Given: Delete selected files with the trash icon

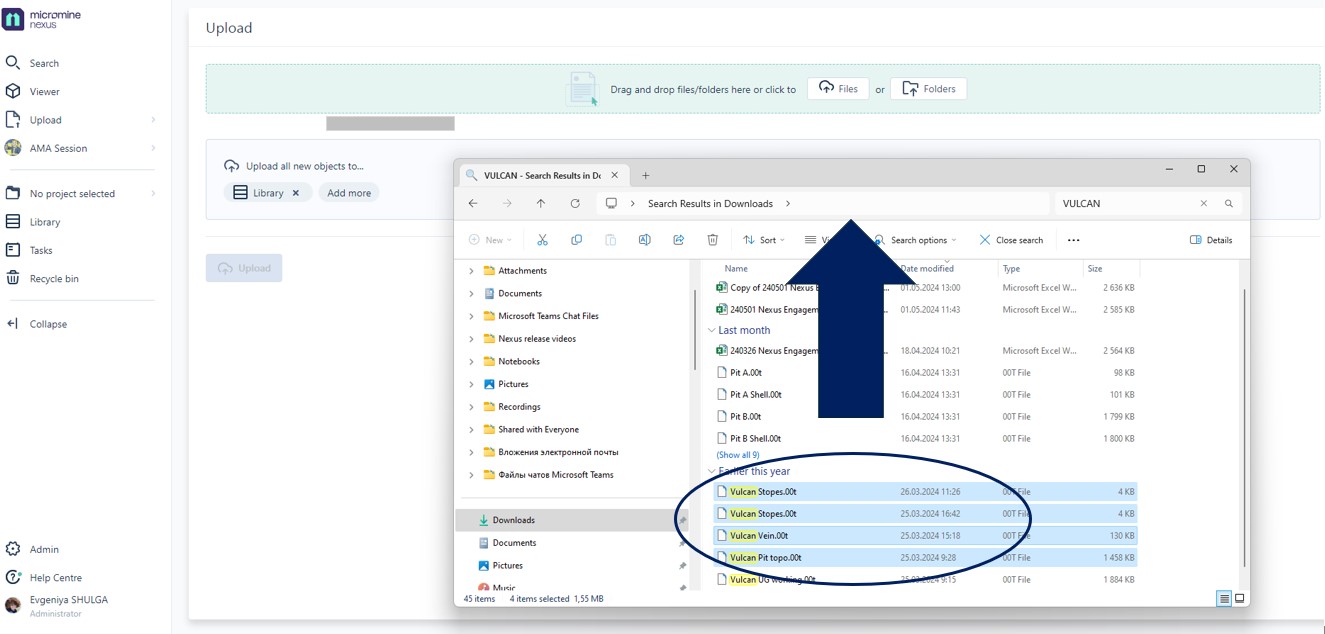Looking at the screenshot, I should click(x=711, y=239).
